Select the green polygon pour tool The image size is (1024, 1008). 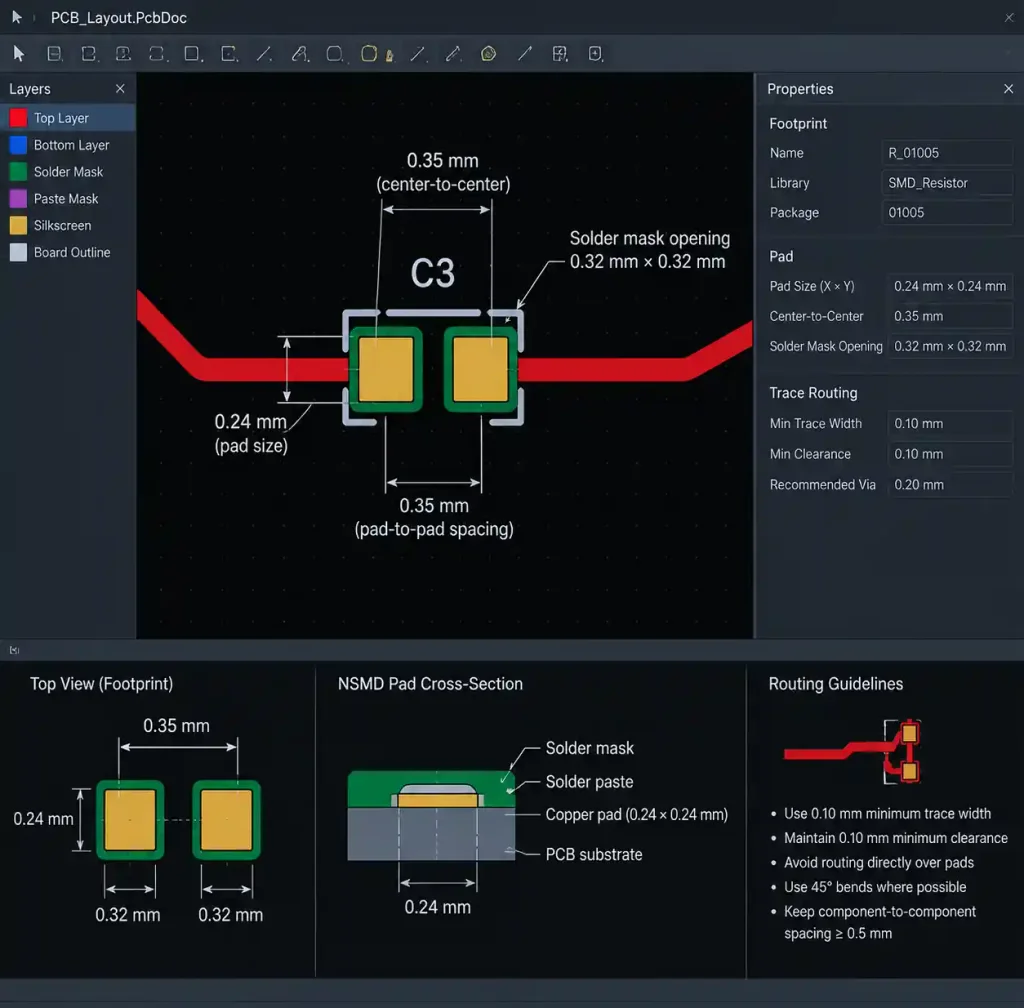pos(488,54)
